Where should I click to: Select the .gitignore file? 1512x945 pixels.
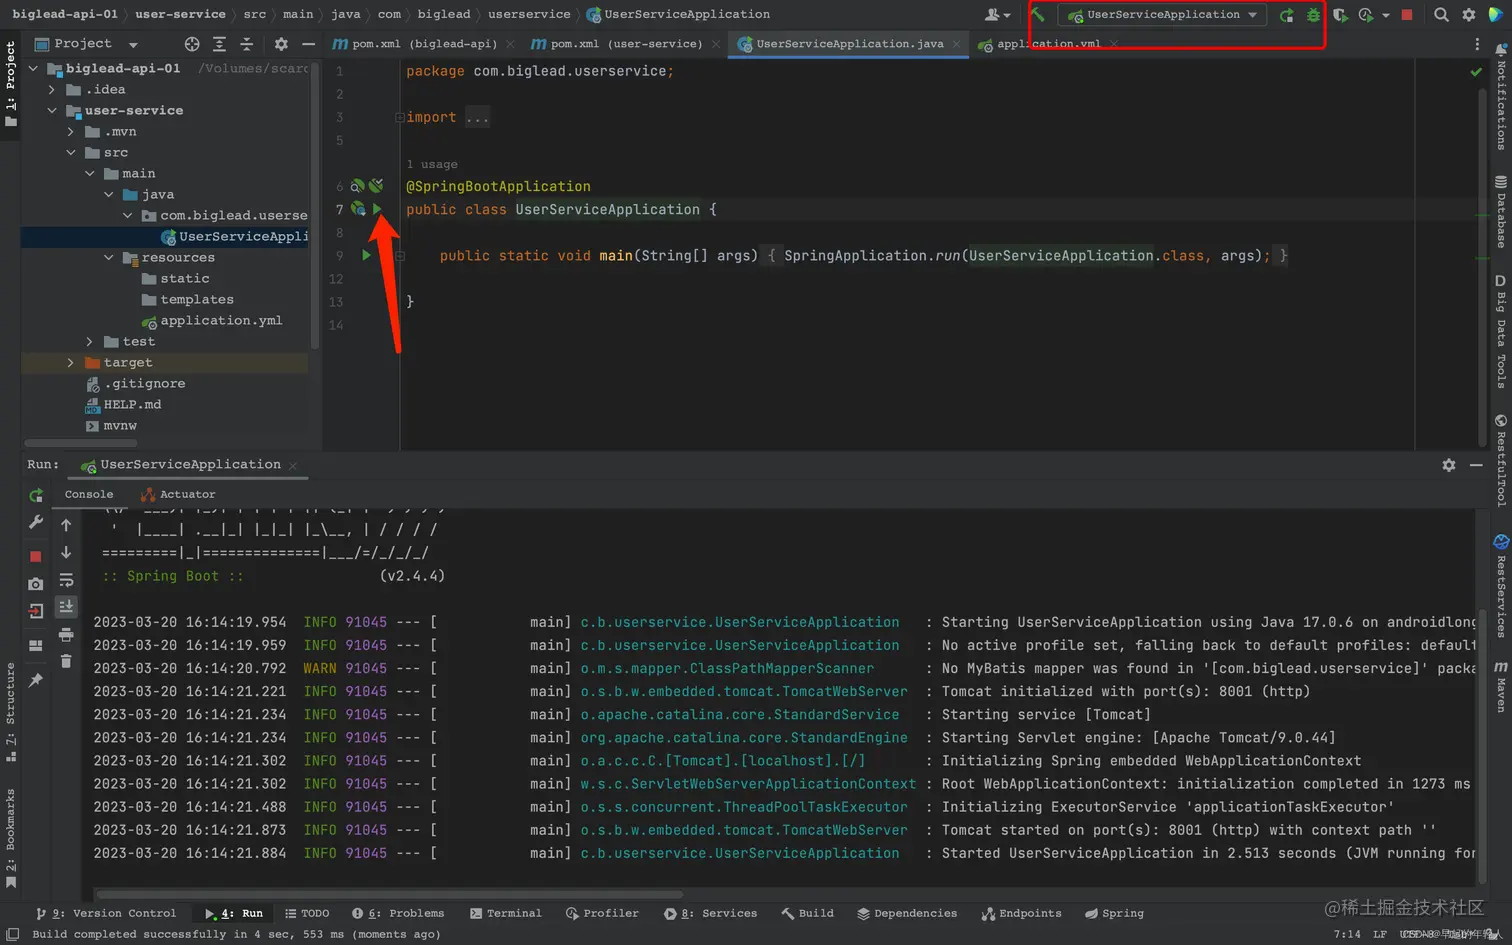[136, 383]
